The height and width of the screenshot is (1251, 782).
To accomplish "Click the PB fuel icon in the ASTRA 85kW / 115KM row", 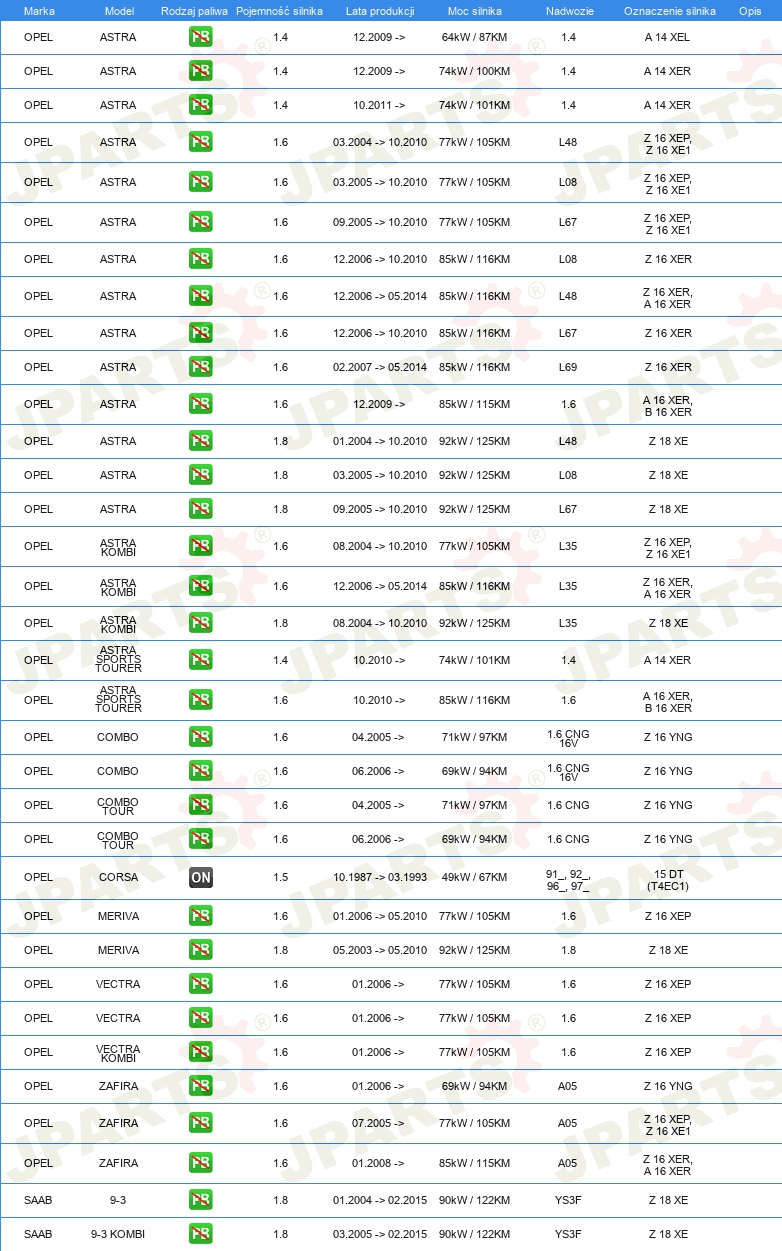I will pyautogui.click(x=201, y=404).
